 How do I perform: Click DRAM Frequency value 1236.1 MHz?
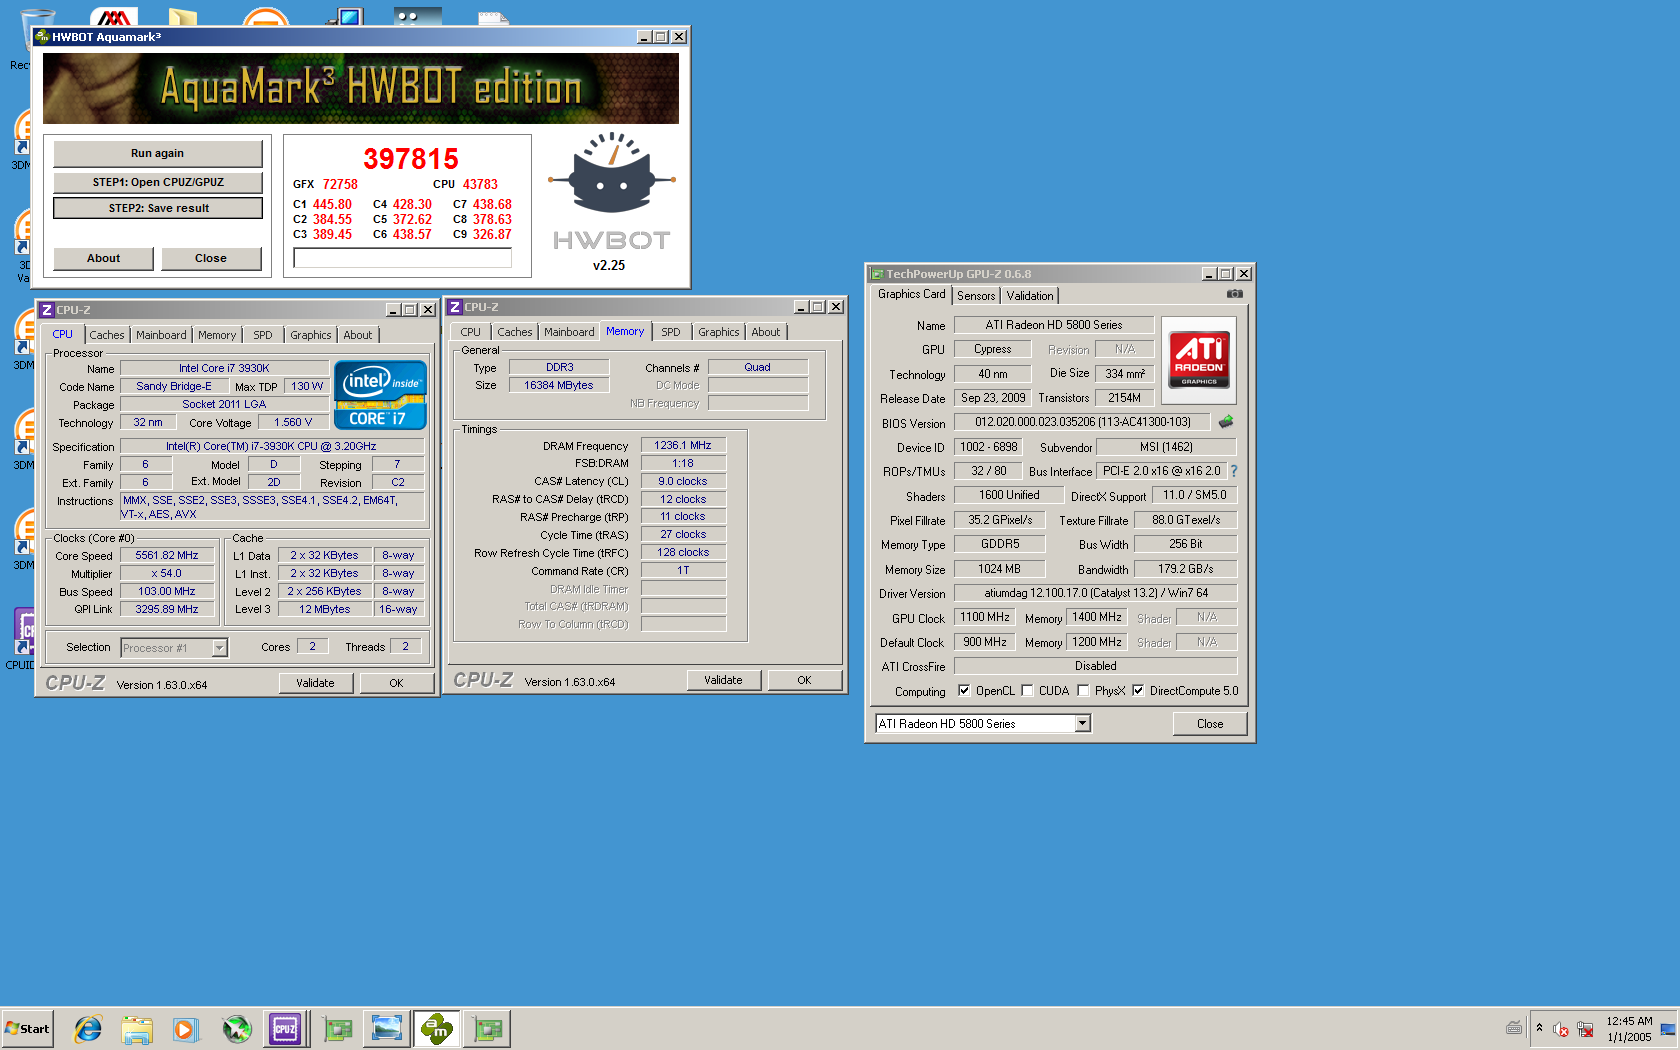pos(684,446)
